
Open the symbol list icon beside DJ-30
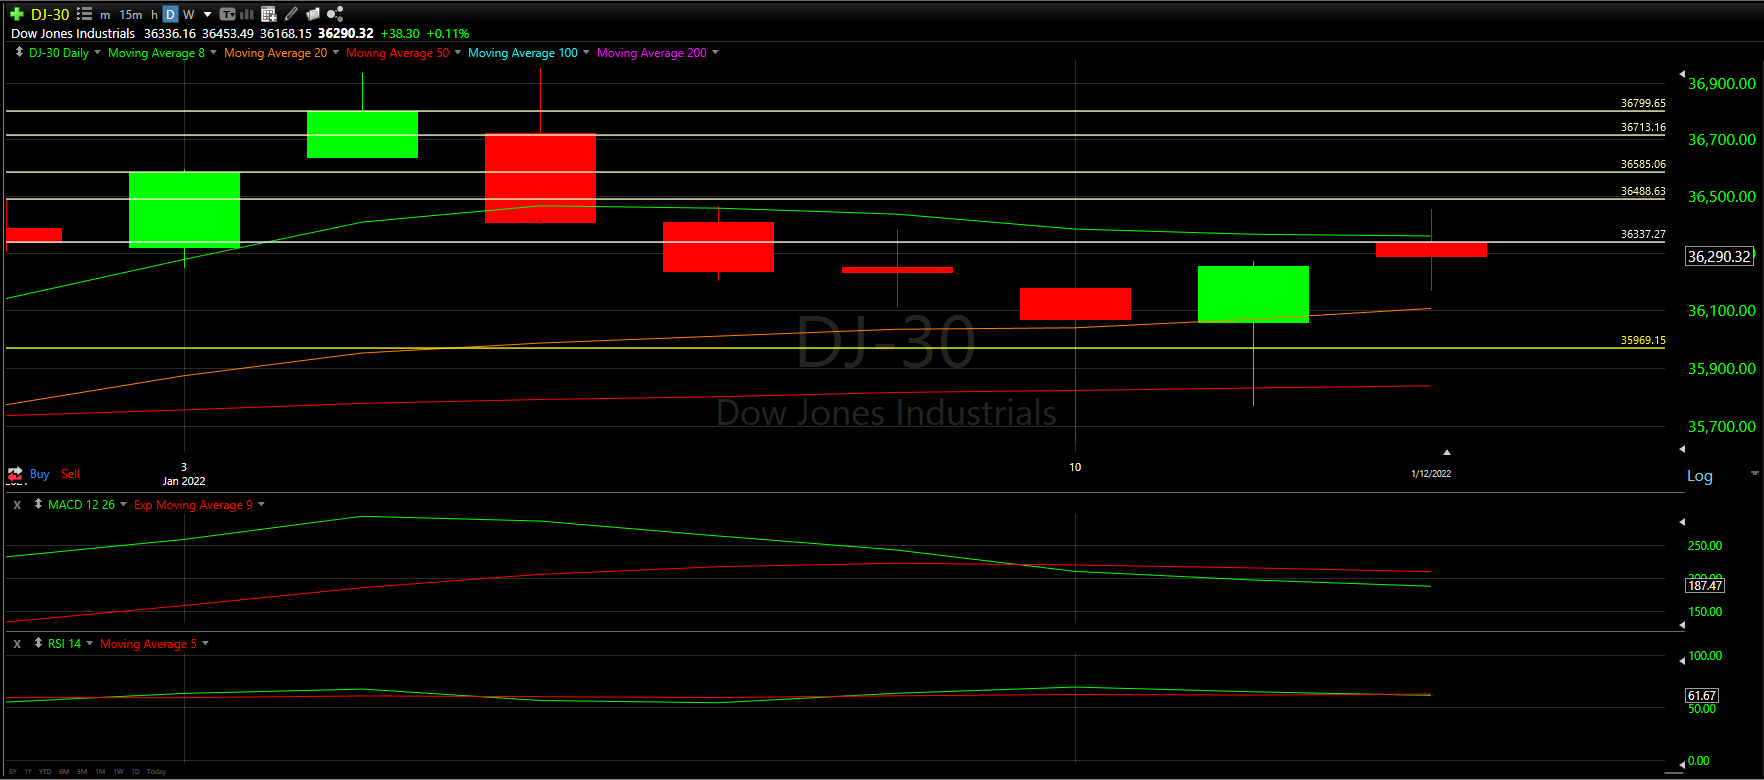84,14
